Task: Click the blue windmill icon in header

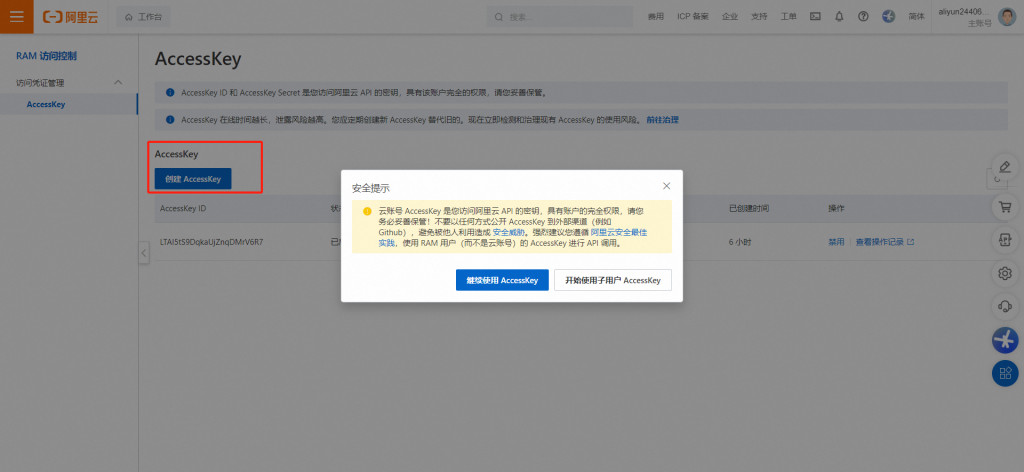Action: (888, 17)
